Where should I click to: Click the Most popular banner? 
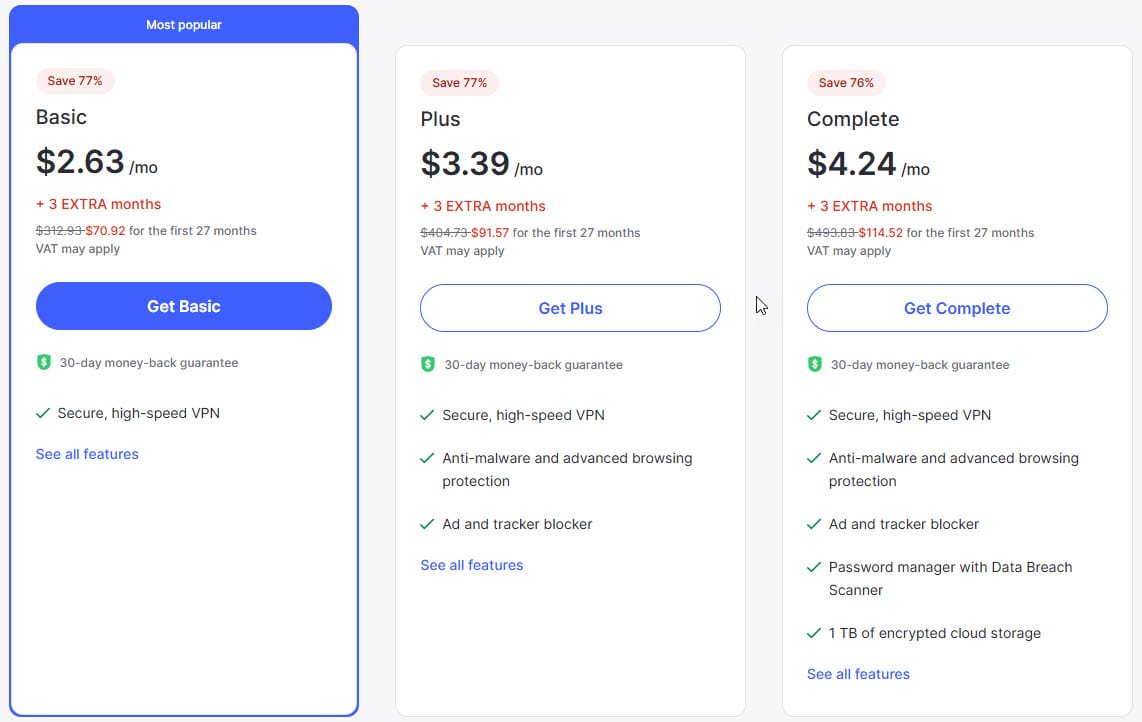pyautogui.click(x=184, y=24)
